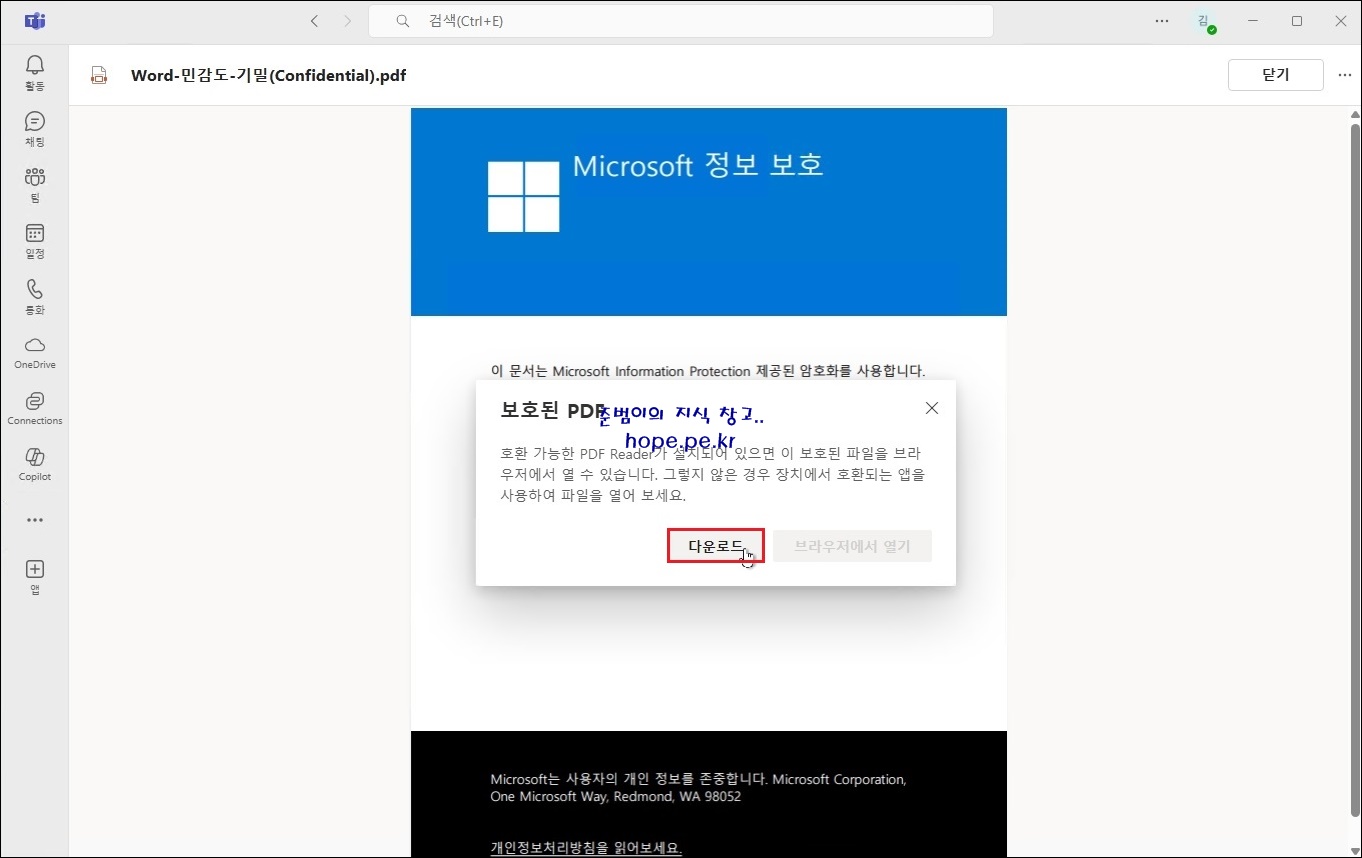The height and width of the screenshot is (858, 1362).
Task: Click the 브라우저에서 열기 button
Action: tap(852, 546)
